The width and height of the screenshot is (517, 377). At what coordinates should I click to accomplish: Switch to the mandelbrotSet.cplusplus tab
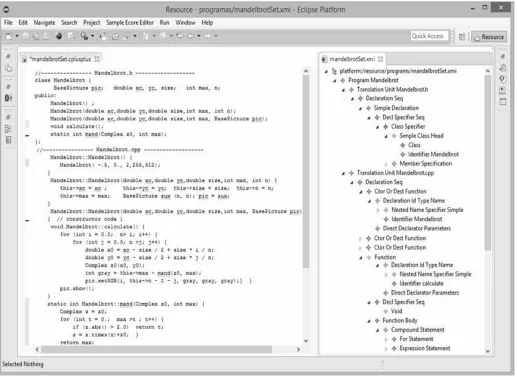(x=60, y=59)
